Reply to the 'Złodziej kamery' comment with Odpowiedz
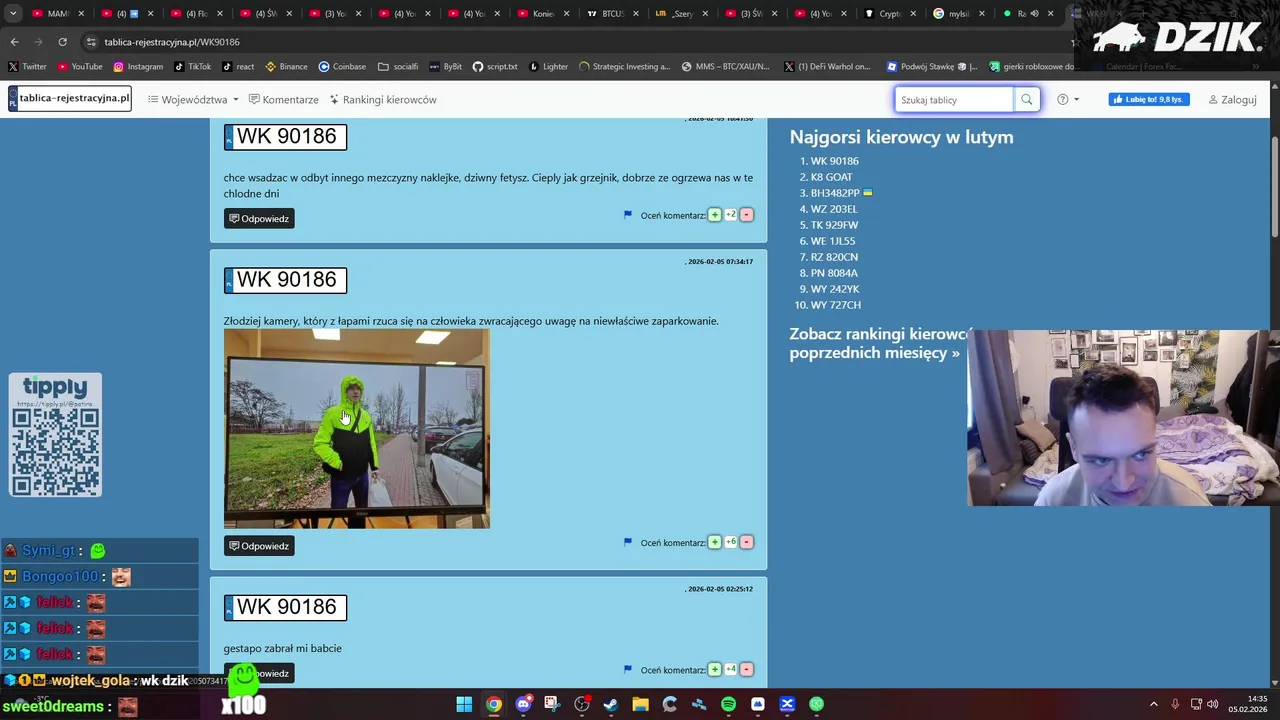Viewport: 1280px width, 720px height. click(259, 546)
